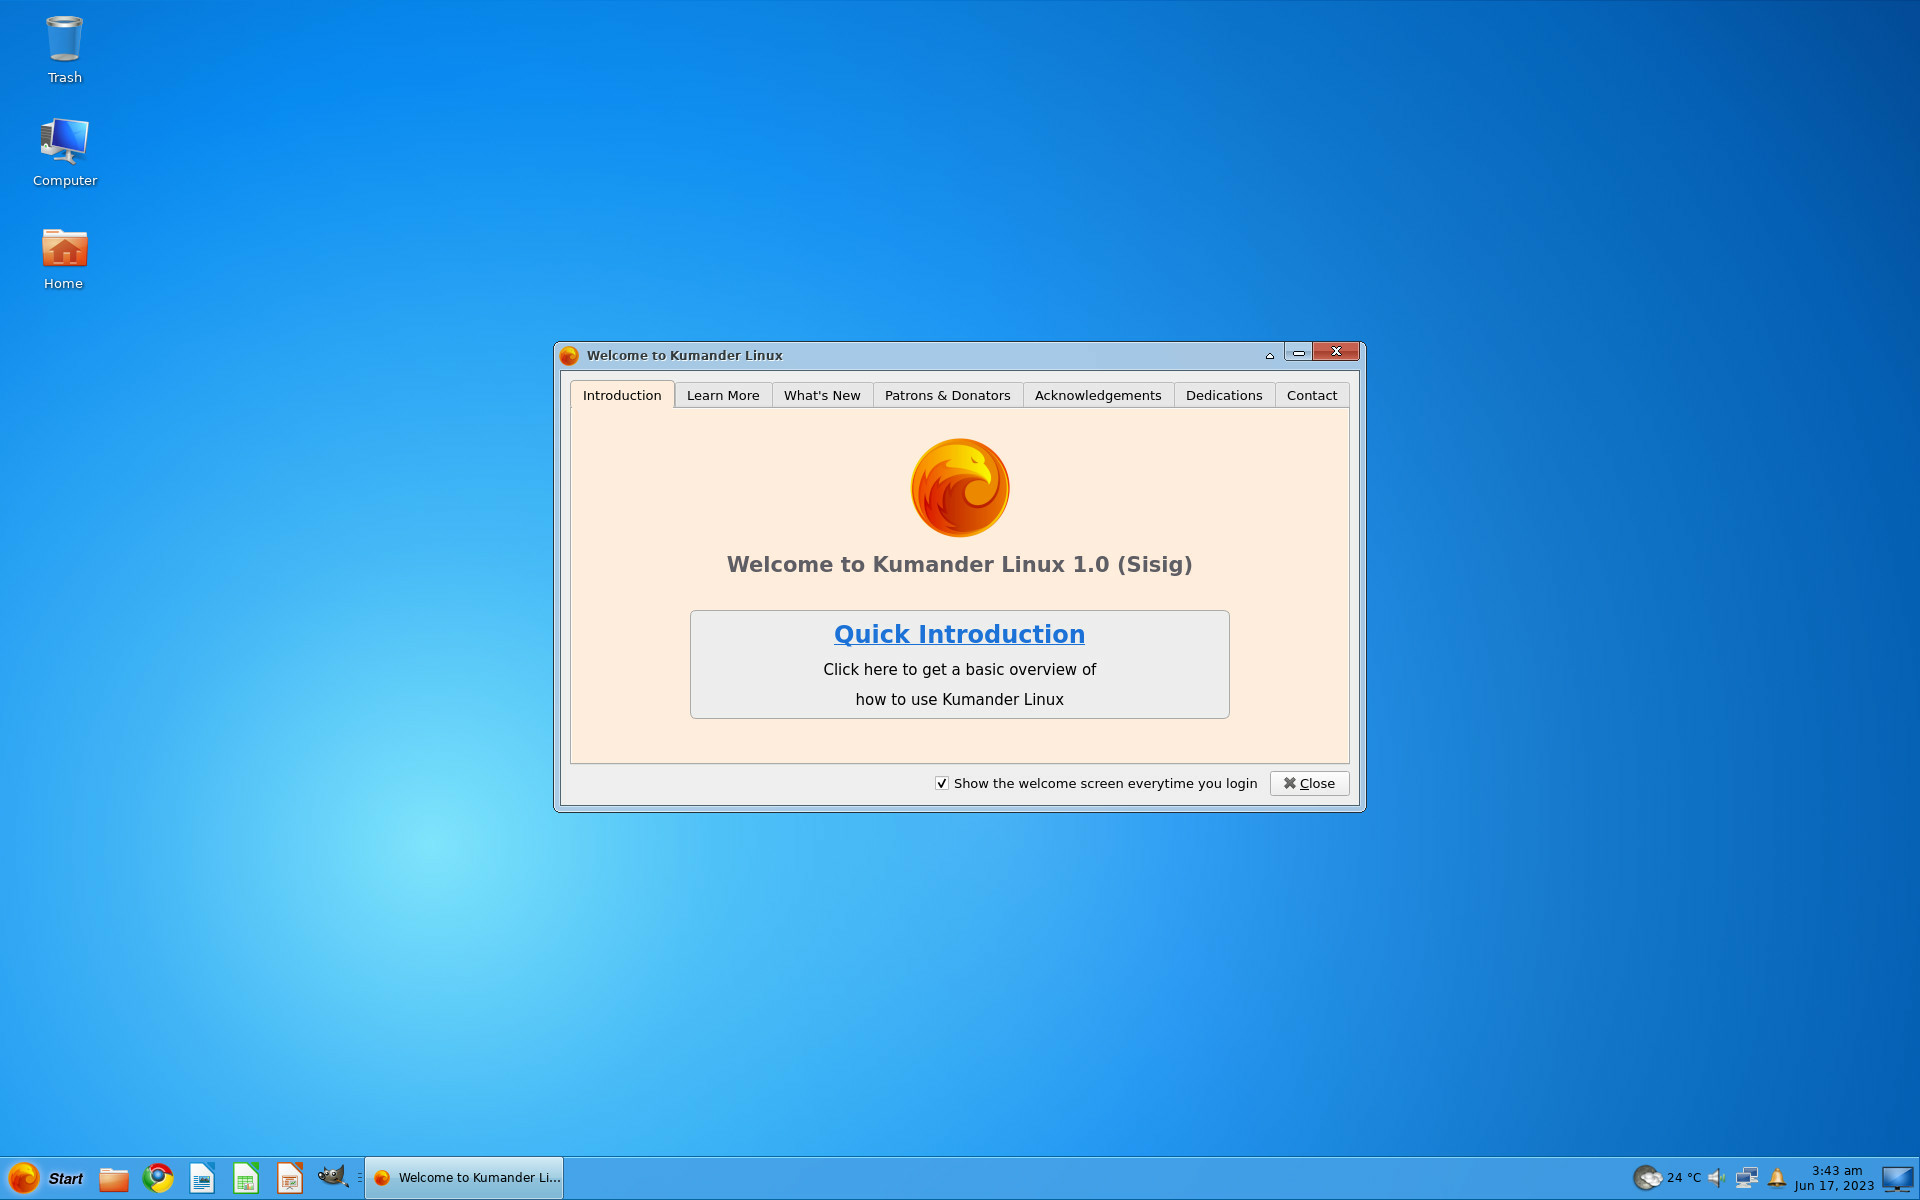Click the volume speaker tray icon

1717,1178
